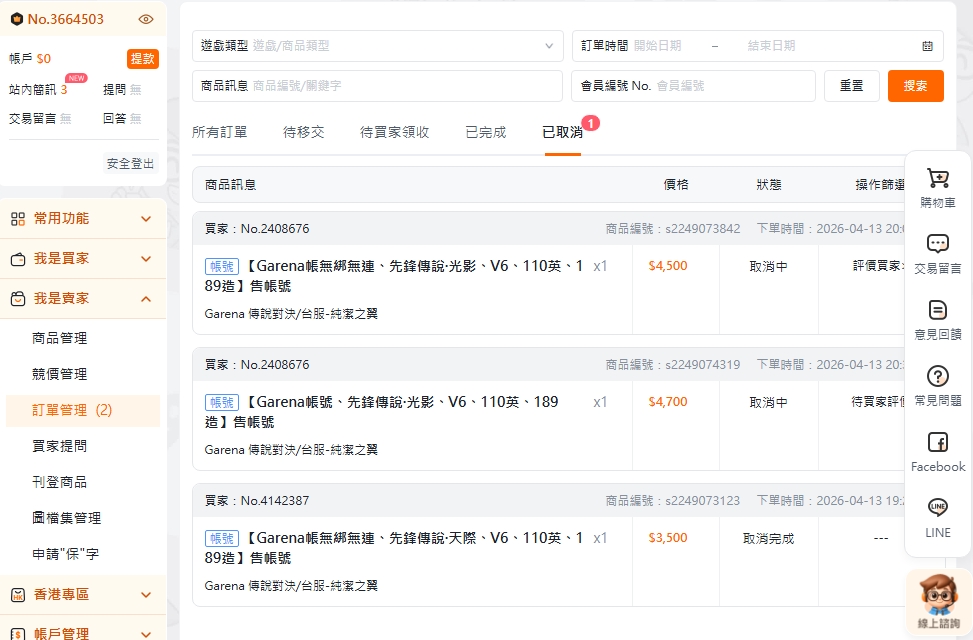This screenshot has width=973, height=640.
Task: Open the 購物車 shopping cart icon
Action: tap(937, 180)
